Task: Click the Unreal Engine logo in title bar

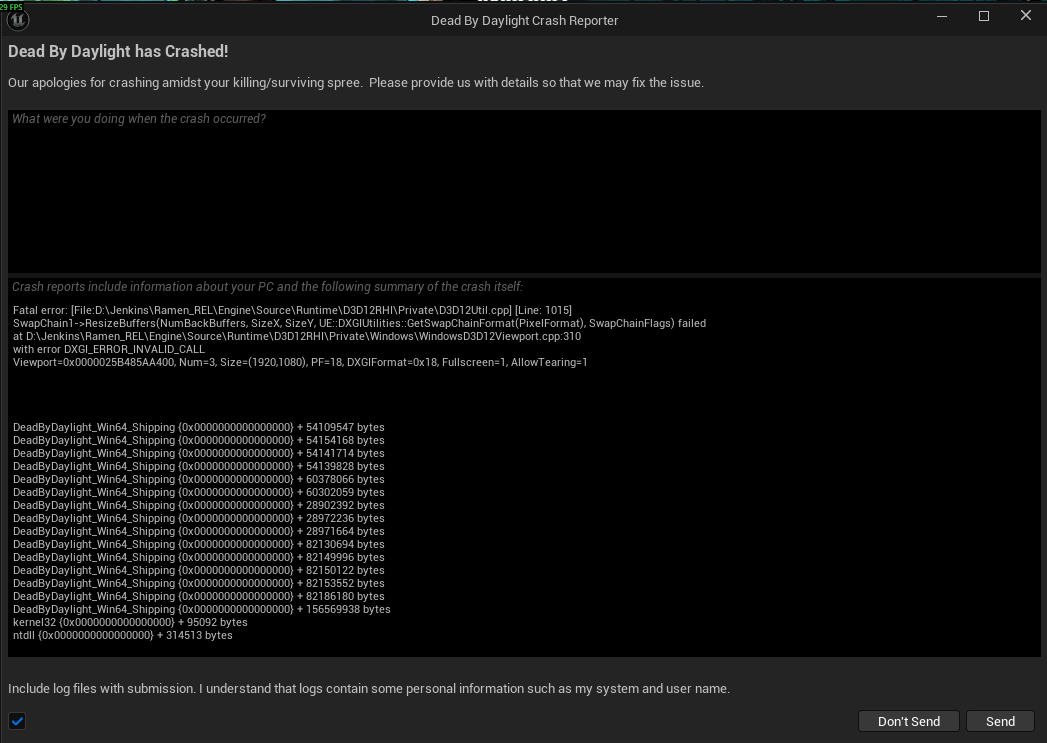Action: [18, 21]
